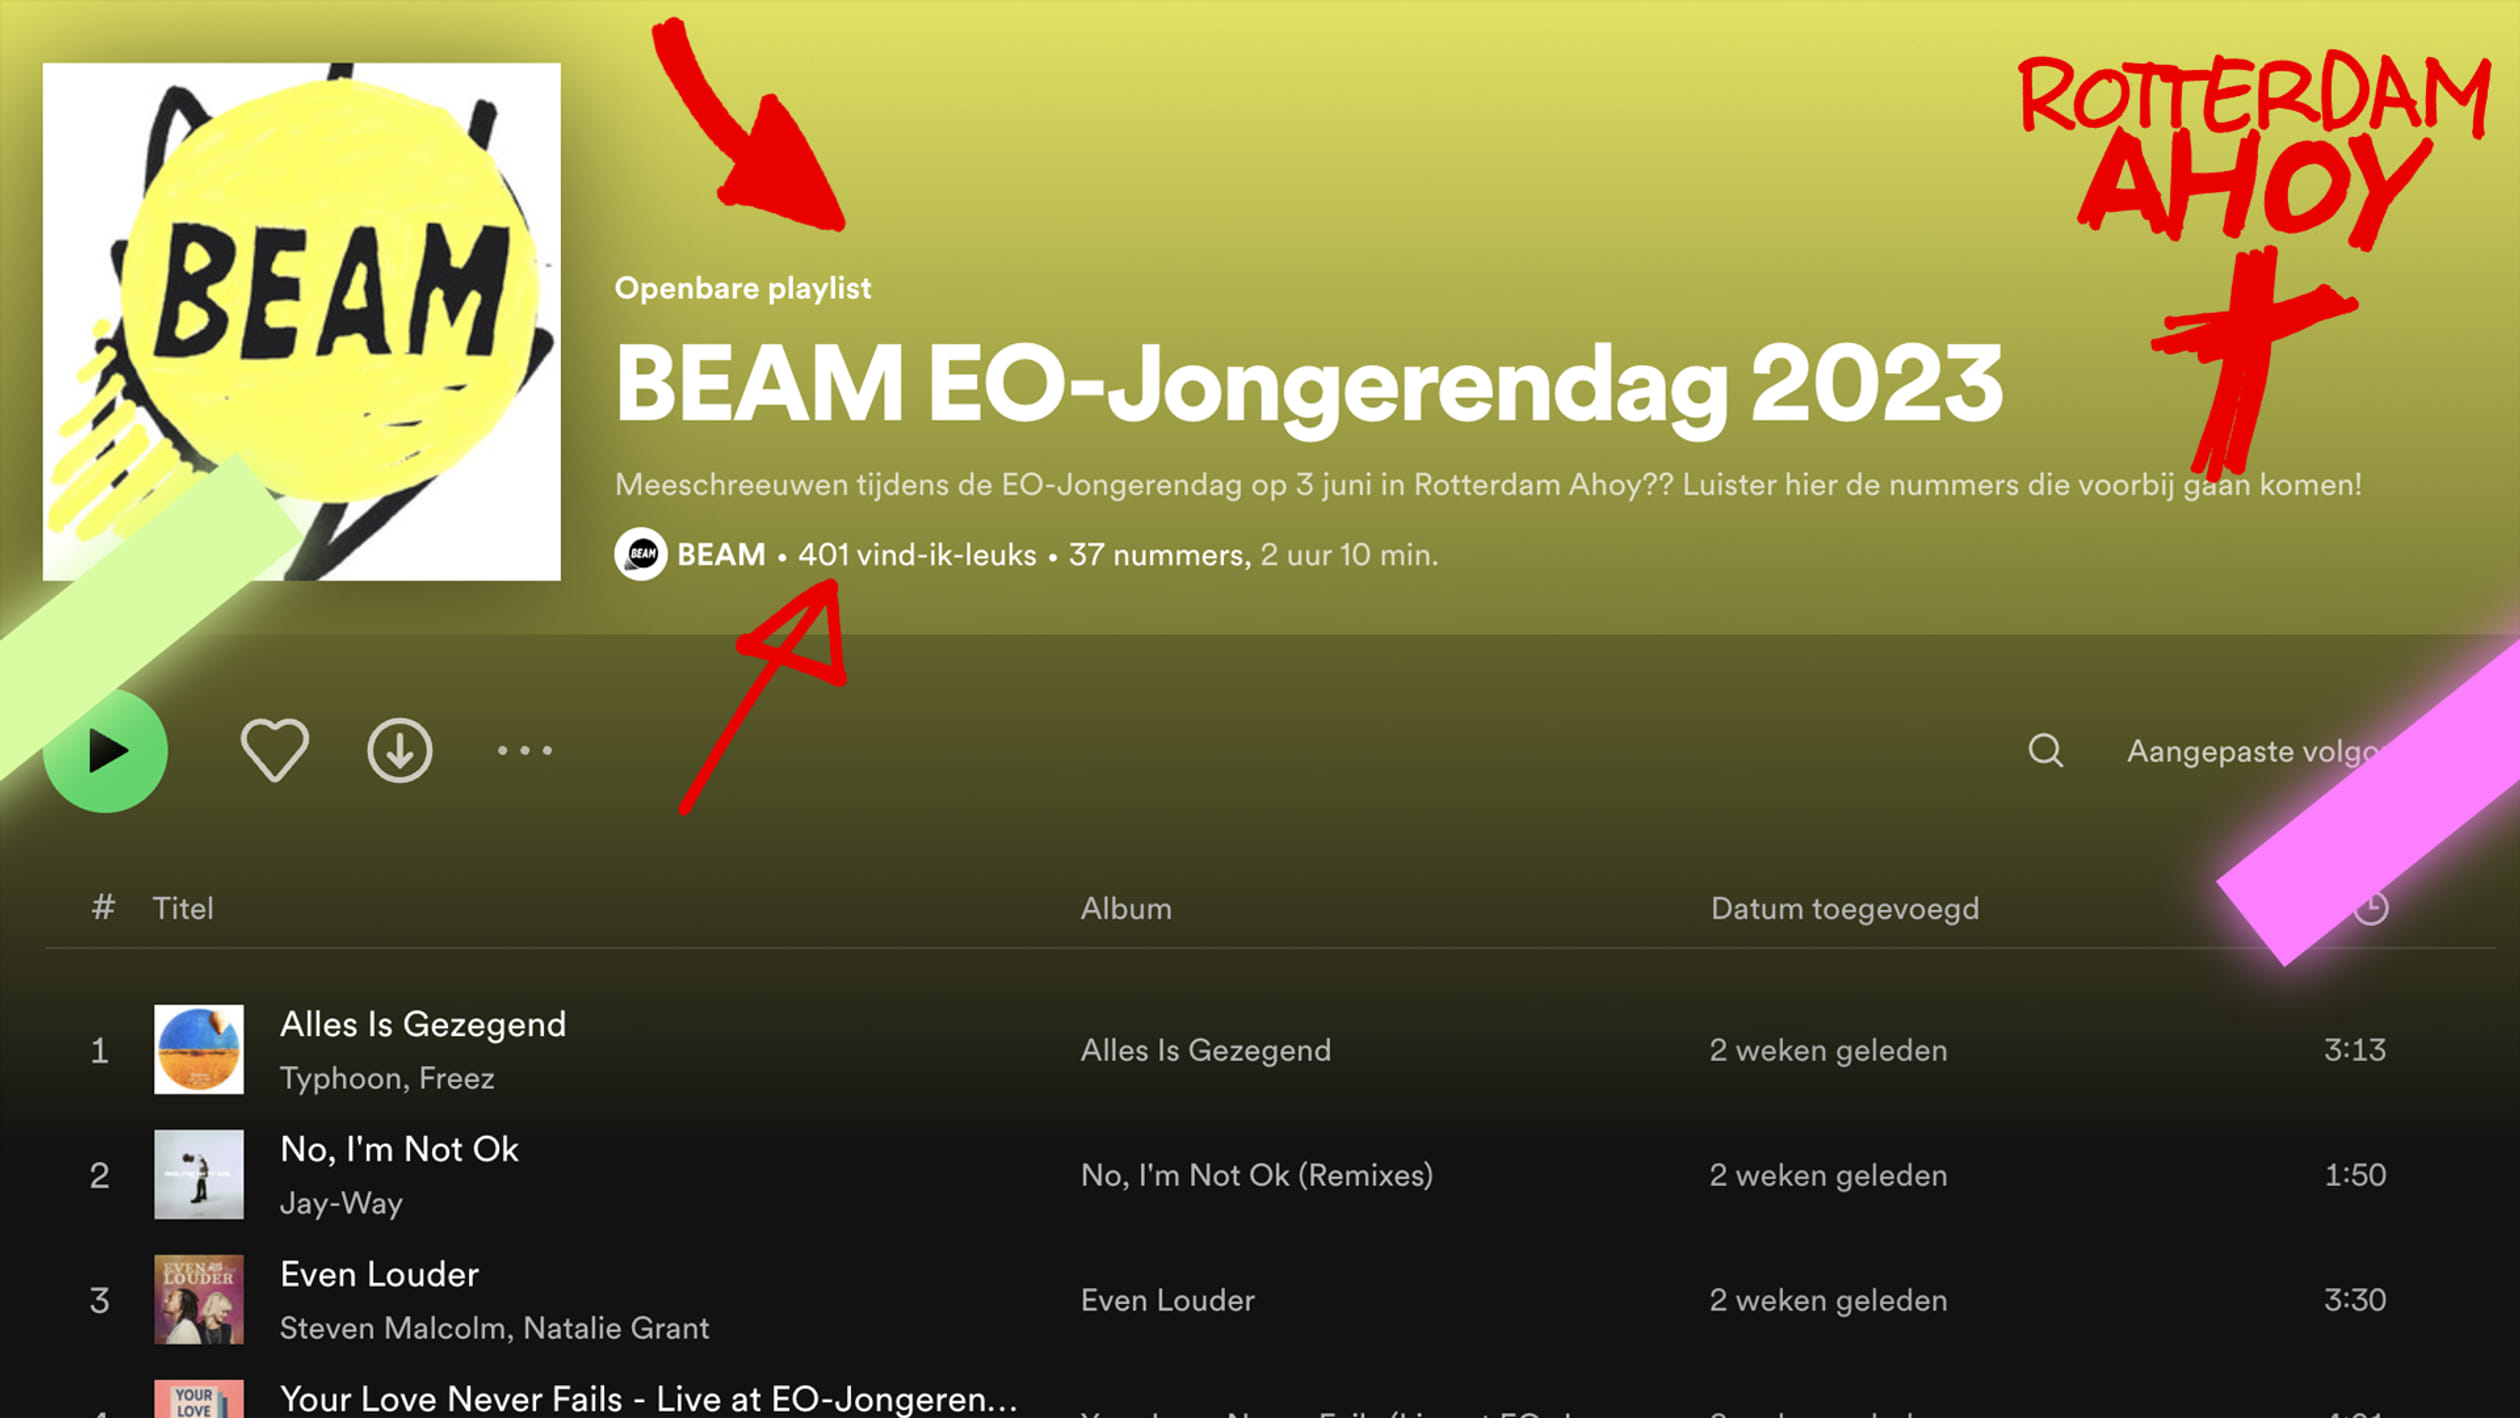2520x1418 pixels.
Task: Click the No, I'm Not Ok cover art
Action: 199,1174
